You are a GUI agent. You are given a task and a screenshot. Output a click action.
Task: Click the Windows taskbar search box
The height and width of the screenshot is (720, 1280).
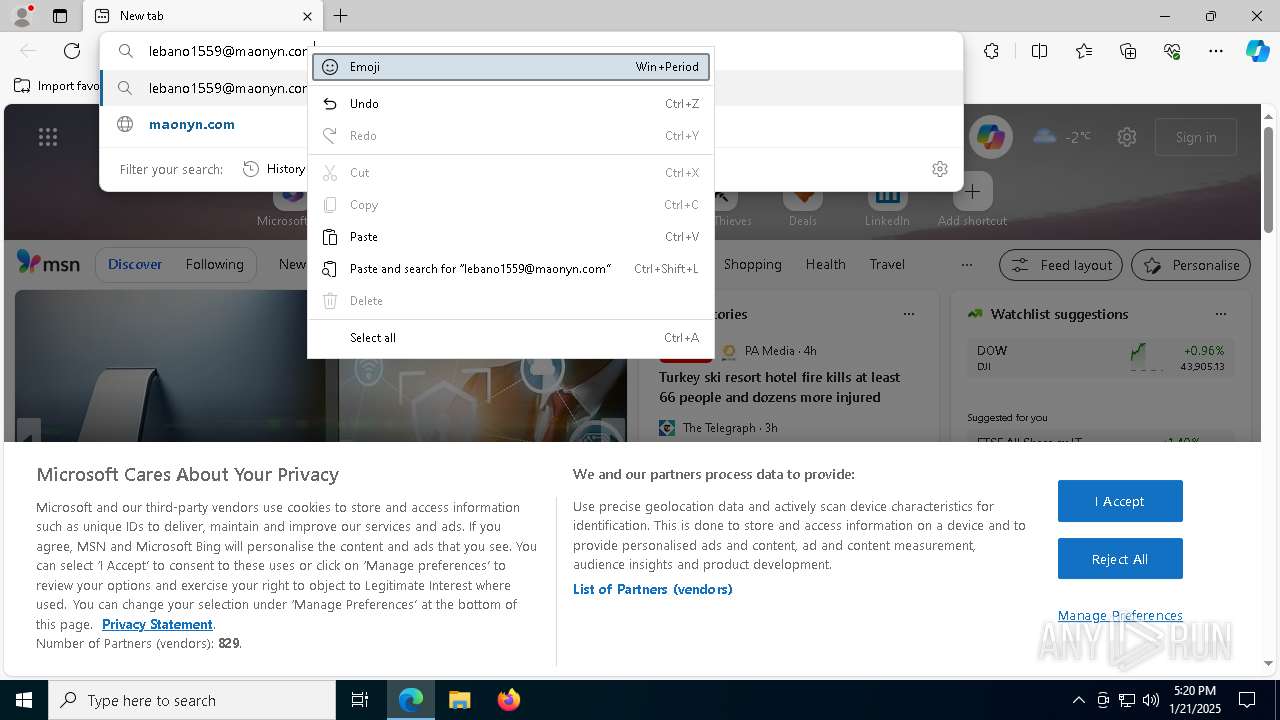[x=192, y=700]
